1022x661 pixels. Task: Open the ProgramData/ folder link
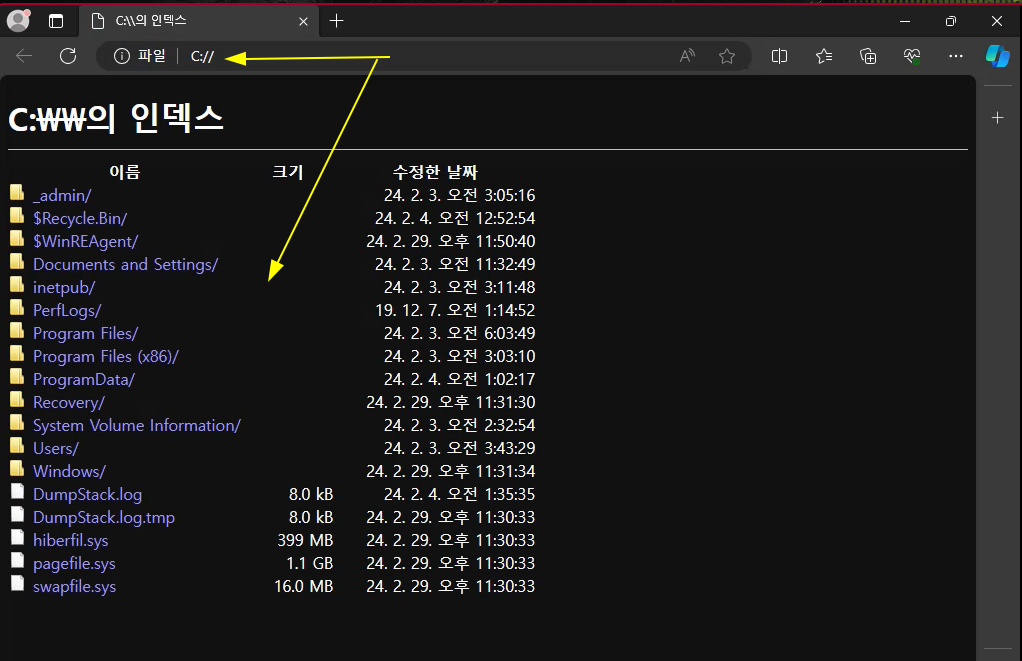(84, 379)
